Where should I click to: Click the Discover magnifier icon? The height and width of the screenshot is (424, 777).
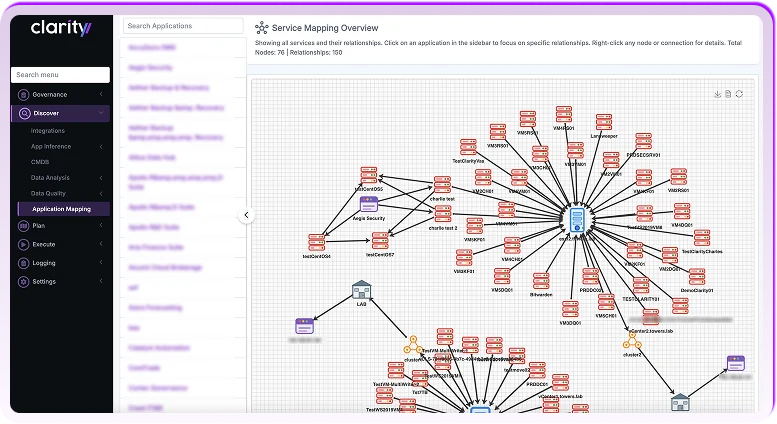tap(24, 113)
